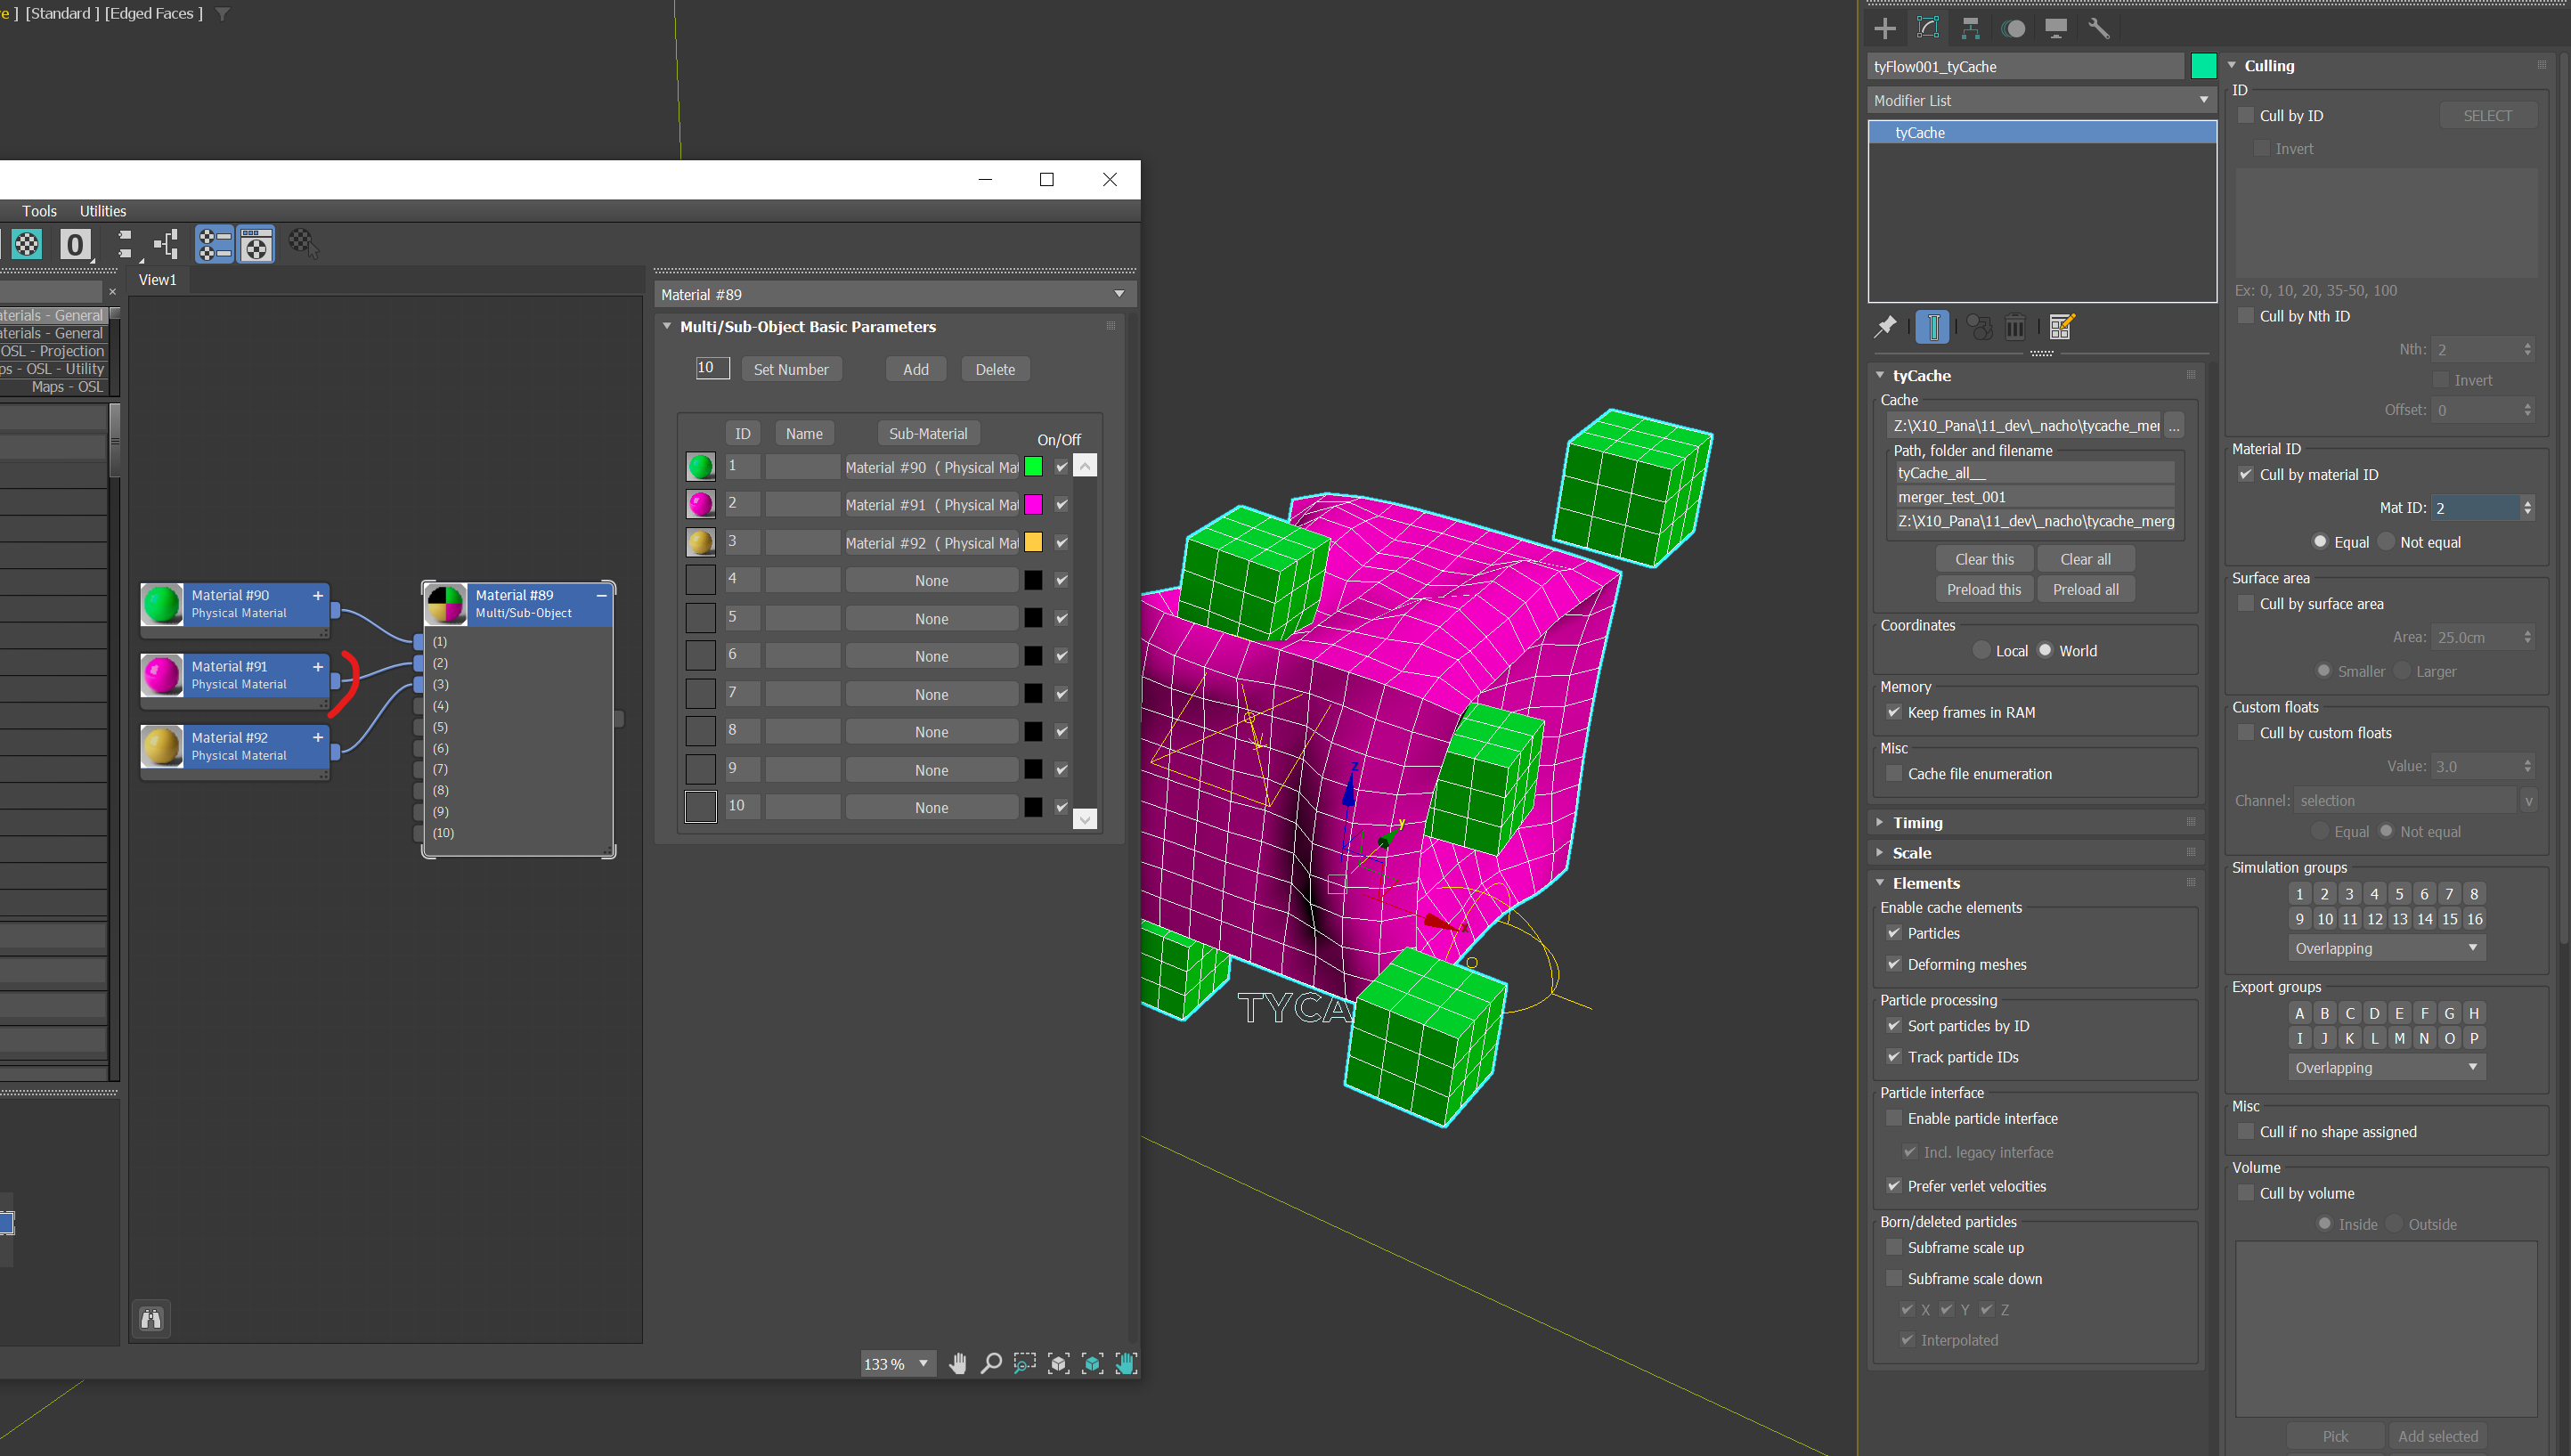
Task: Select the Pan hand tool in material editor
Action: pyautogui.click(x=957, y=1363)
